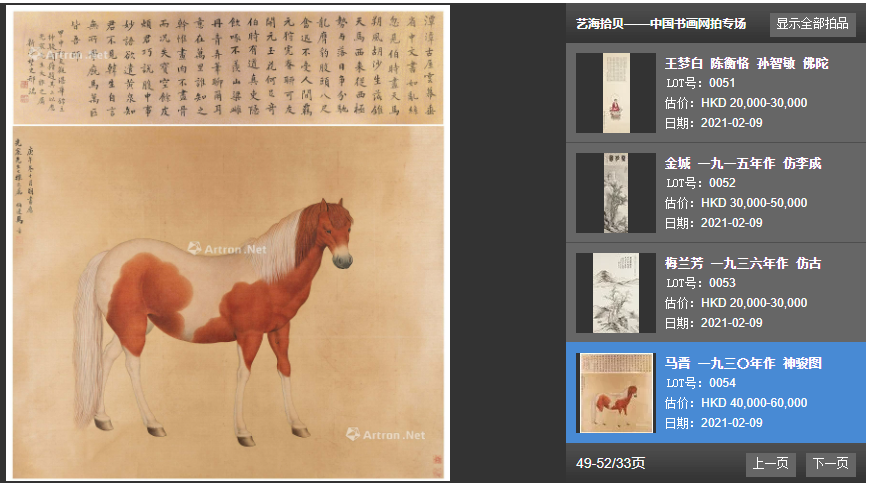Click the LOT号 0052 label
The width and height of the screenshot is (870, 487).
tap(700, 183)
